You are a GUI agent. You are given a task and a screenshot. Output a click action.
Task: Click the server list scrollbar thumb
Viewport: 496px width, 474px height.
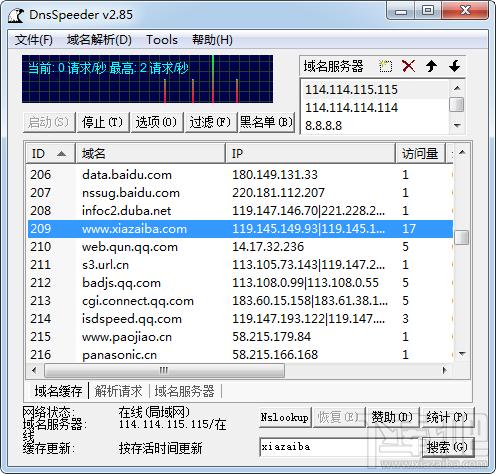457,104
